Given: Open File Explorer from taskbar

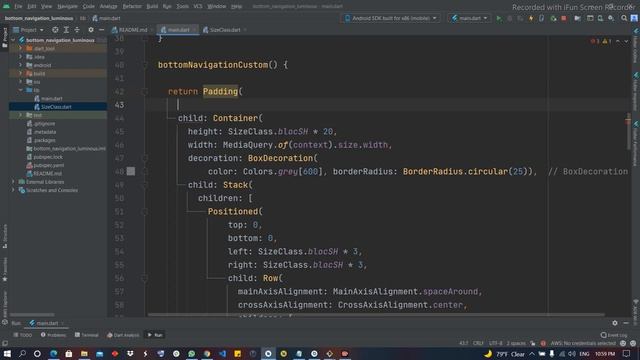Looking at the screenshot, I should click(84, 353).
